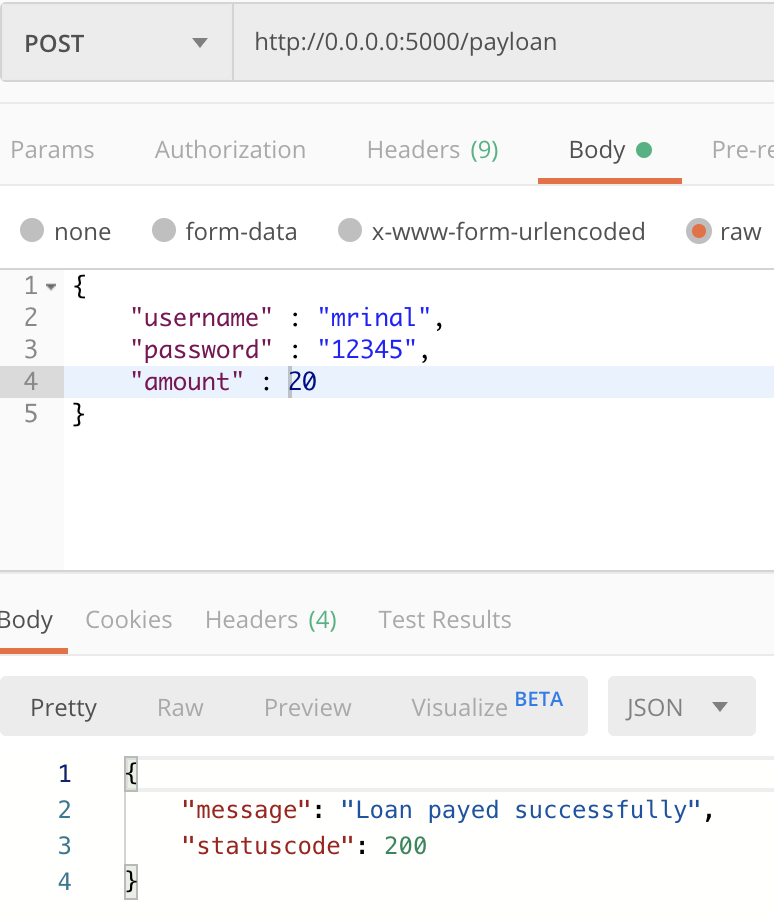The height and width of the screenshot is (918, 774).
Task: Click the green Body status indicator dot
Action: click(x=645, y=147)
